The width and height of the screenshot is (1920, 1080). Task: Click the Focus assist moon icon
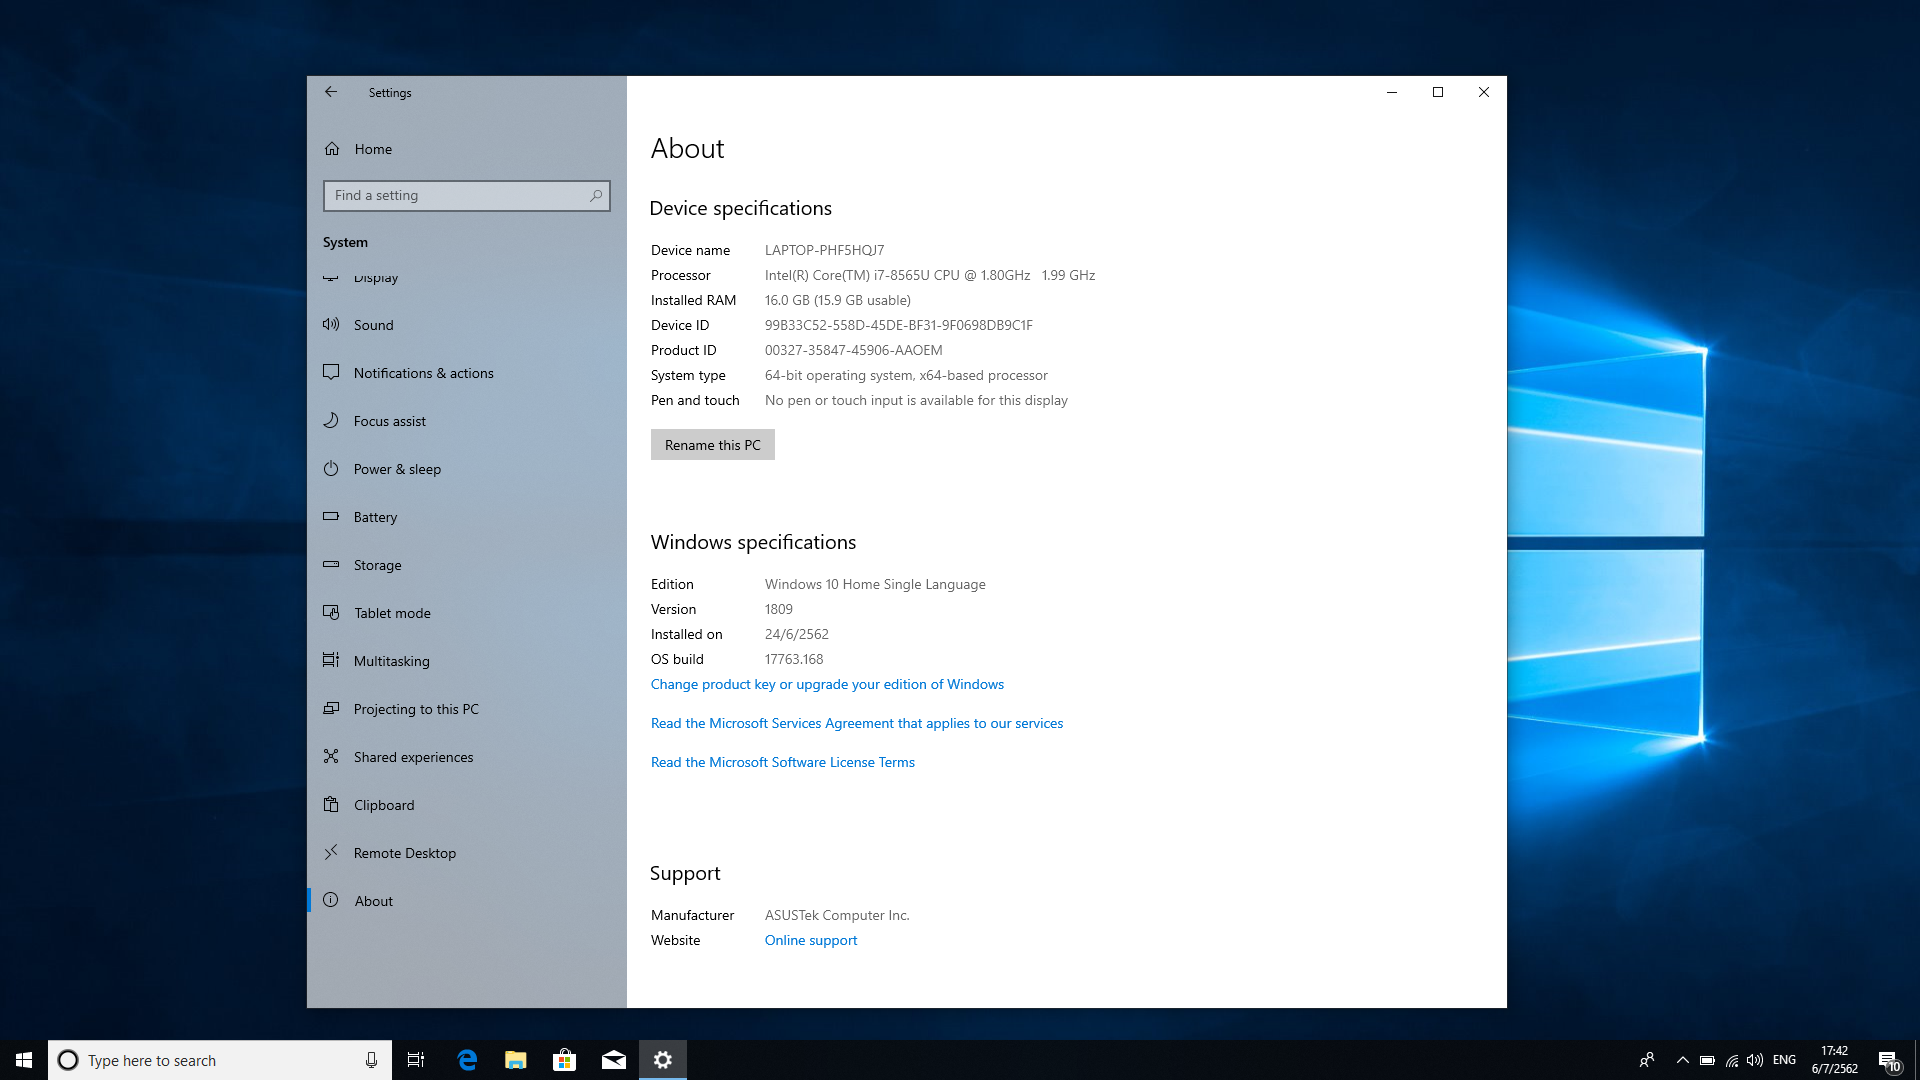[331, 420]
